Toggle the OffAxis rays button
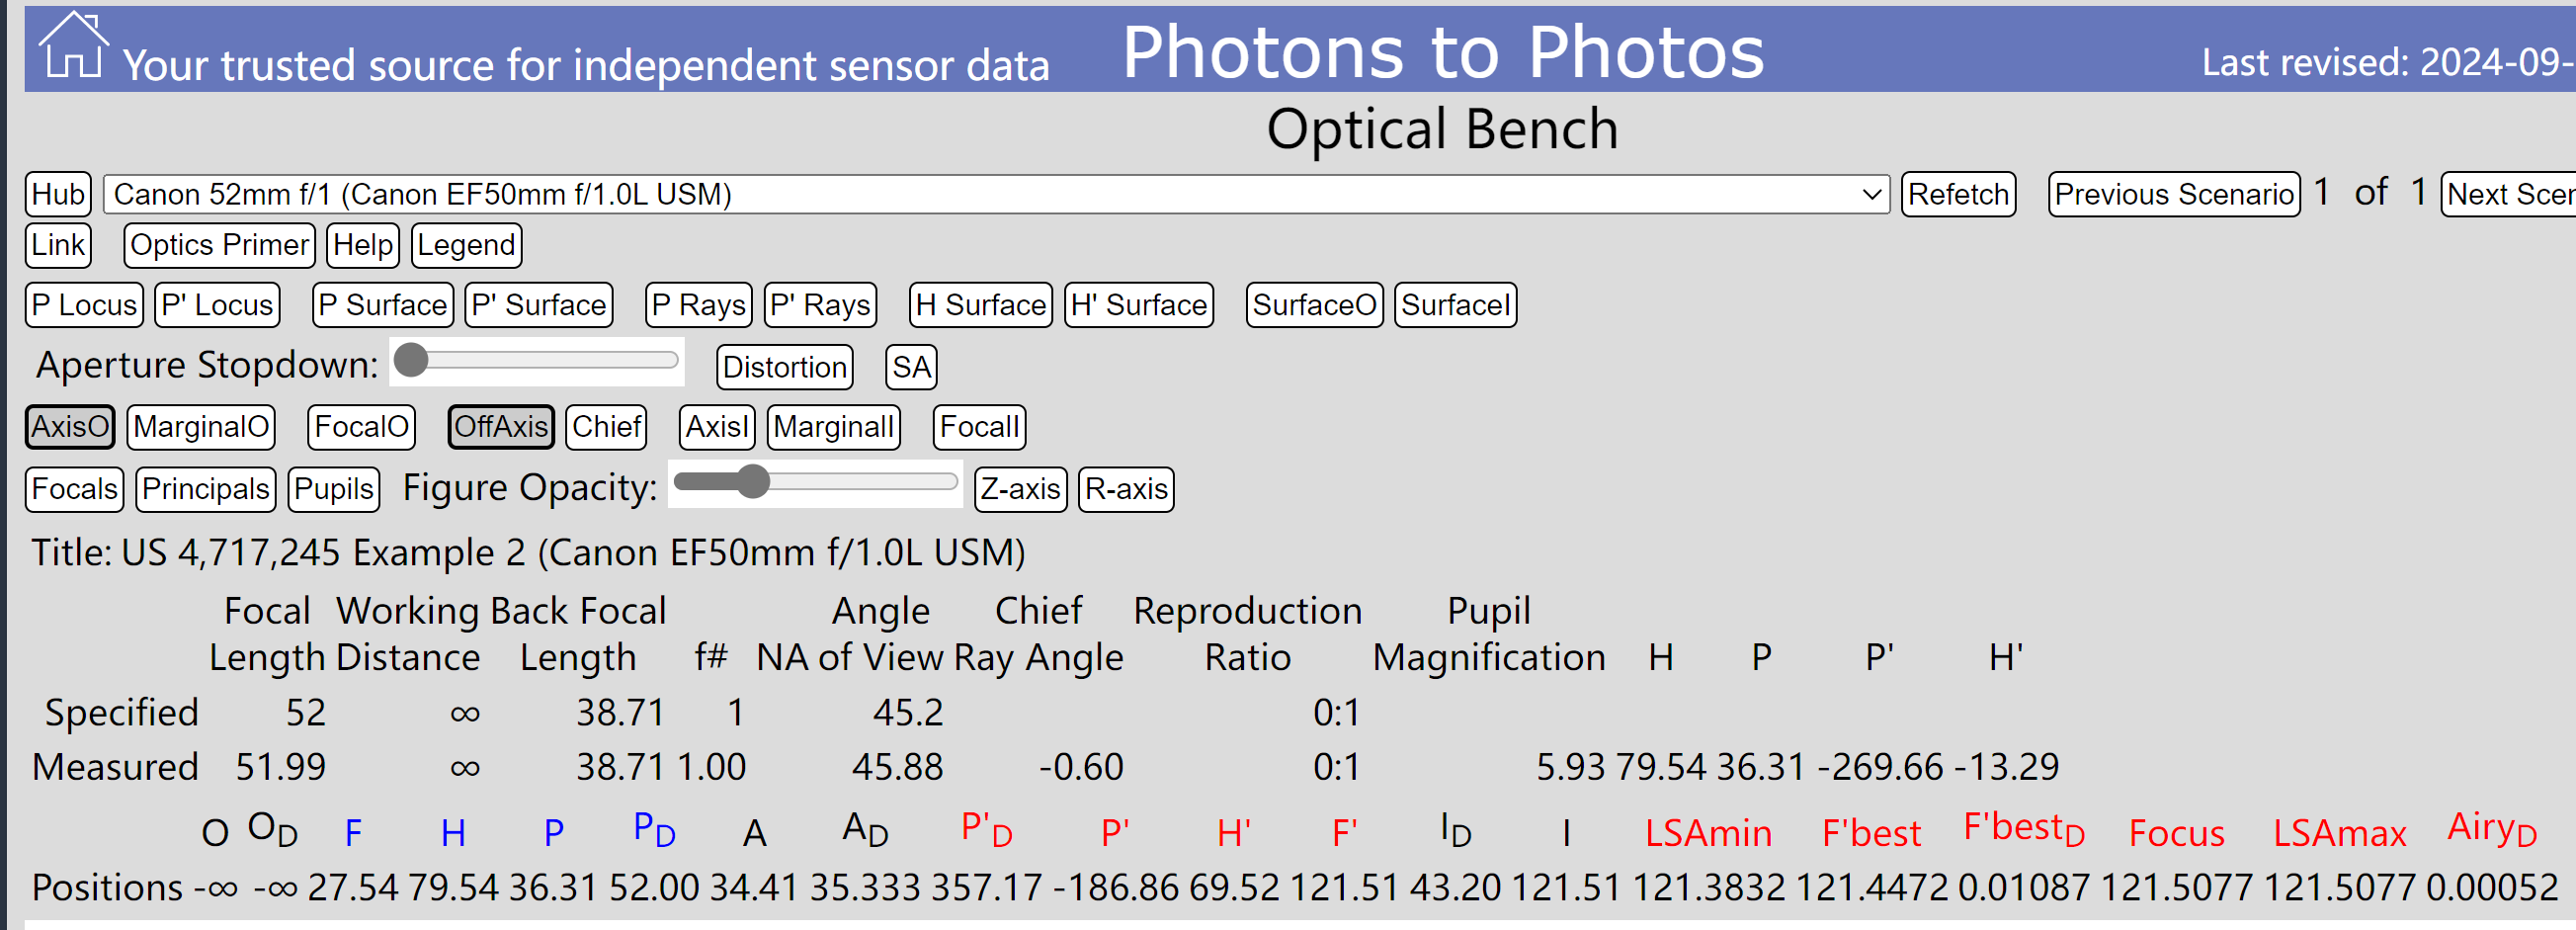The image size is (2576, 930). (501, 427)
